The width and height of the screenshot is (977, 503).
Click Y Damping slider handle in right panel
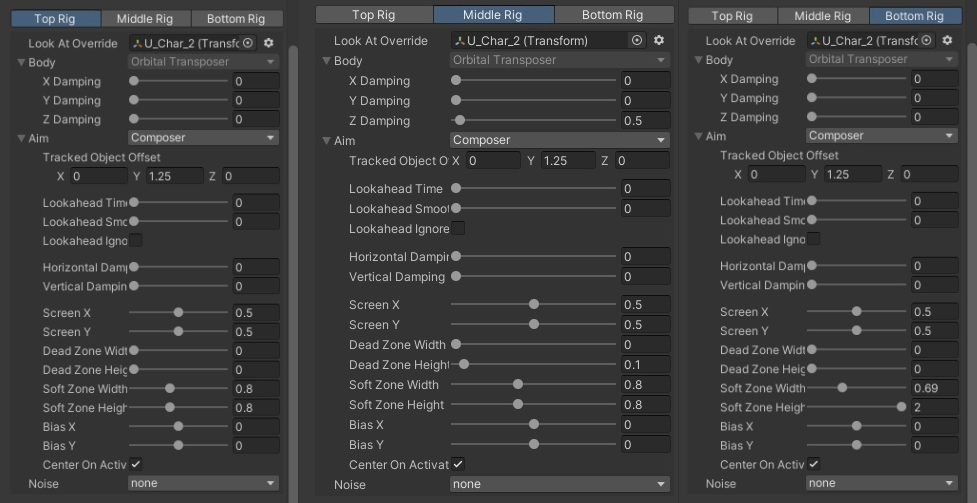[x=811, y=98]
